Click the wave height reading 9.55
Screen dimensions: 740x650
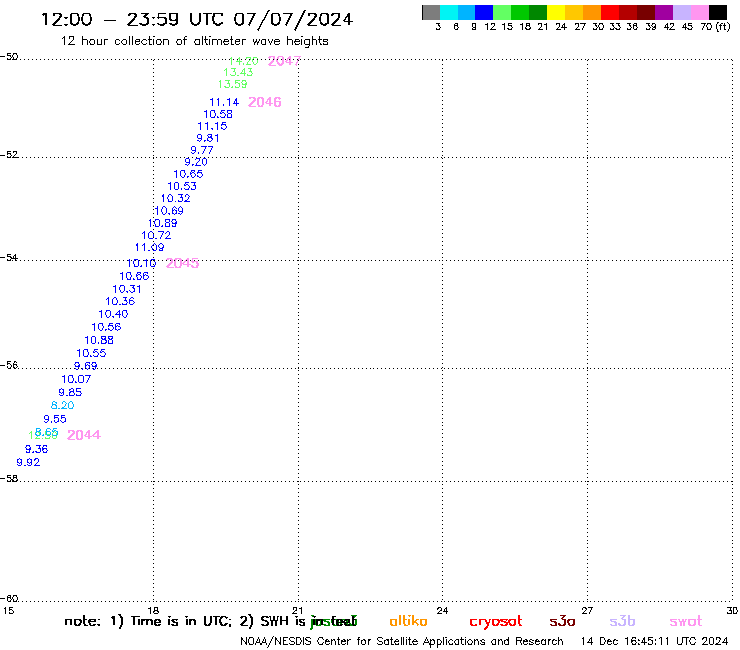[x=55, y=419]
